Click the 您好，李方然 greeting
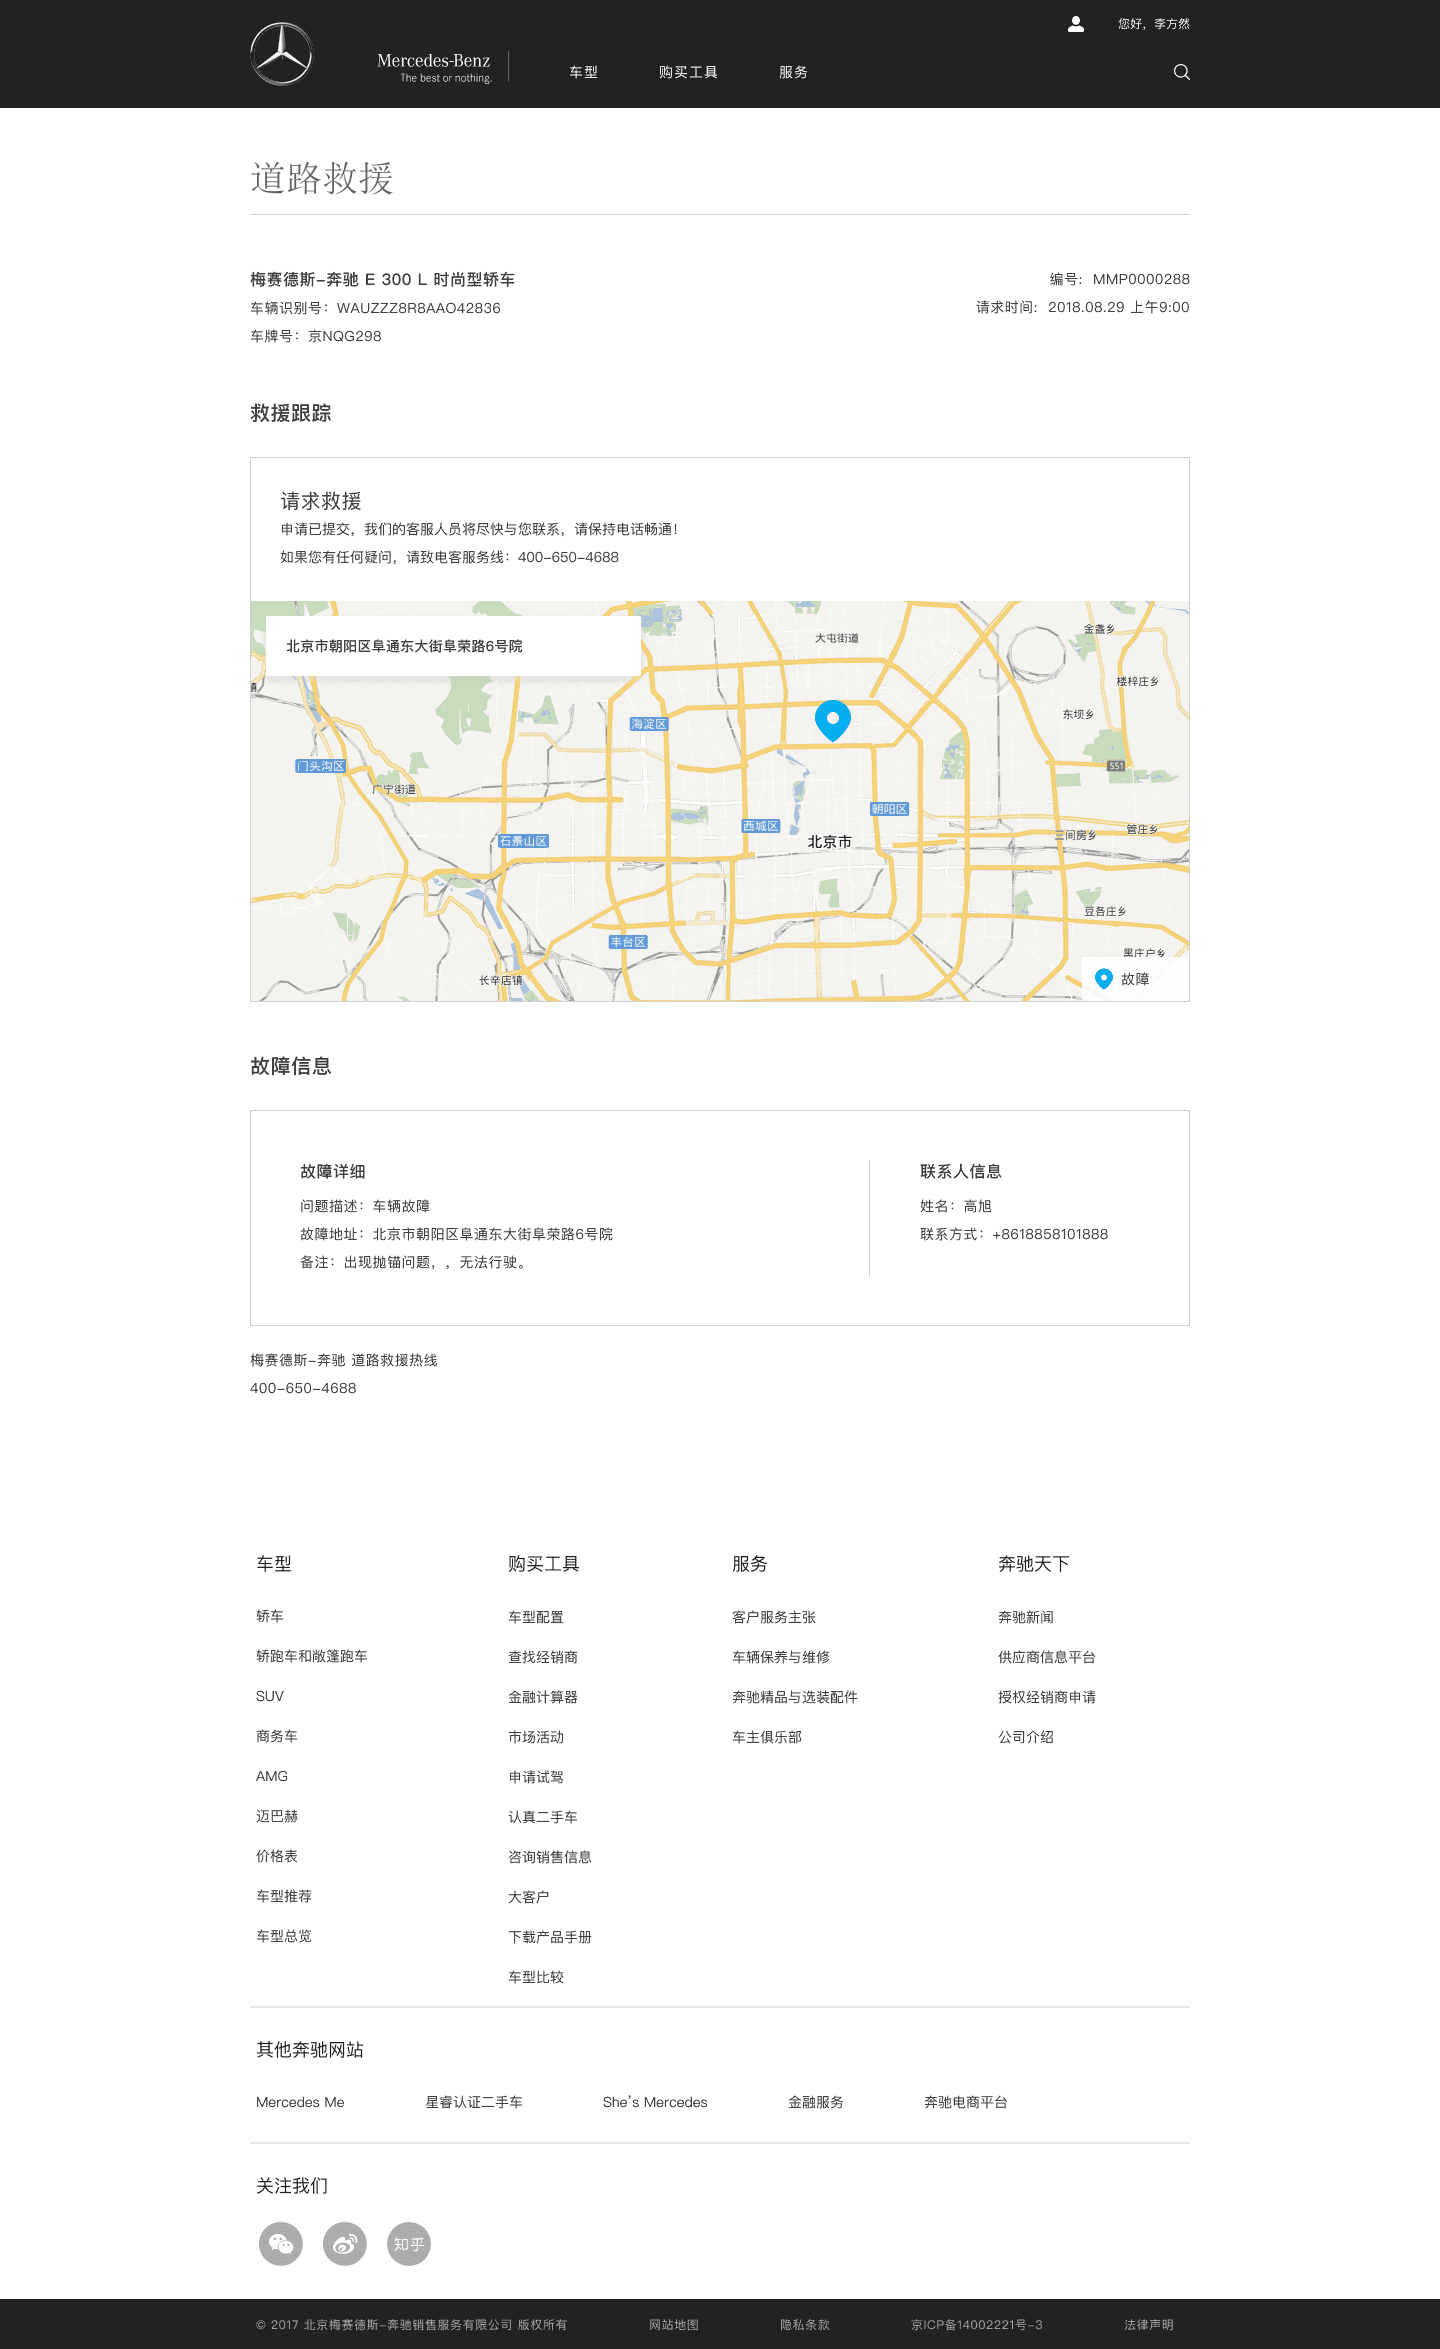The height and width of the screenshot is (2349, 1440). [1154, 24]
